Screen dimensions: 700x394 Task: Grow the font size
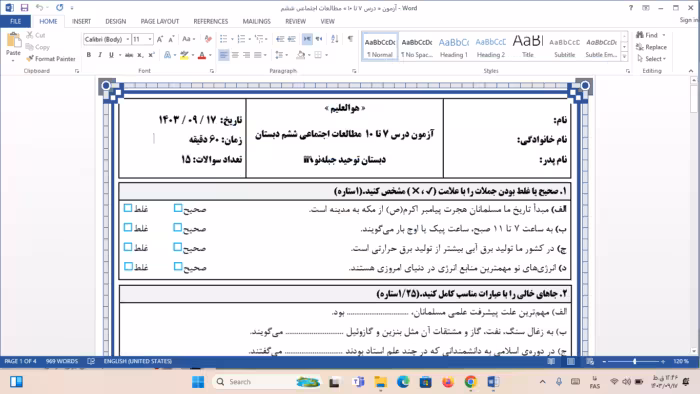160,39
